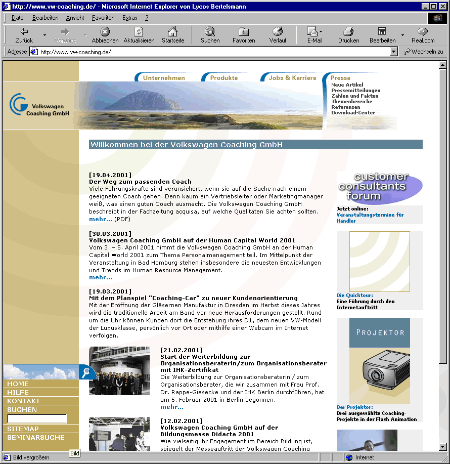Click the HILFE sidebar link
The width and height of the screenshot is (450, 464).
tap(18, 392)
